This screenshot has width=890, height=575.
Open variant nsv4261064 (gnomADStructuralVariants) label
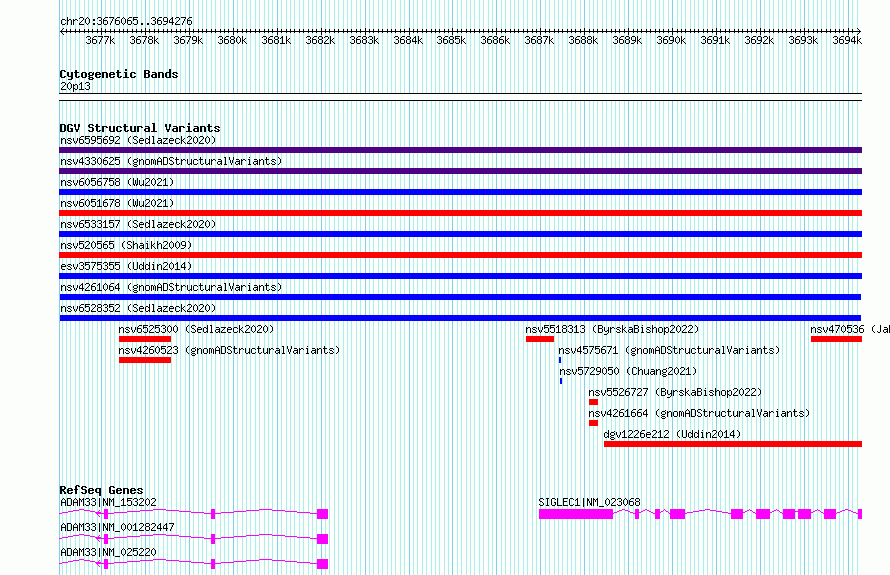point(171,287)
